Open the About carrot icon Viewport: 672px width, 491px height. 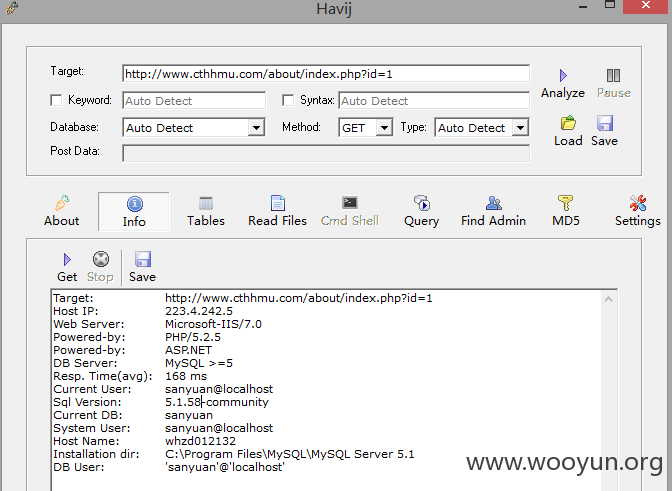[62, 203]
